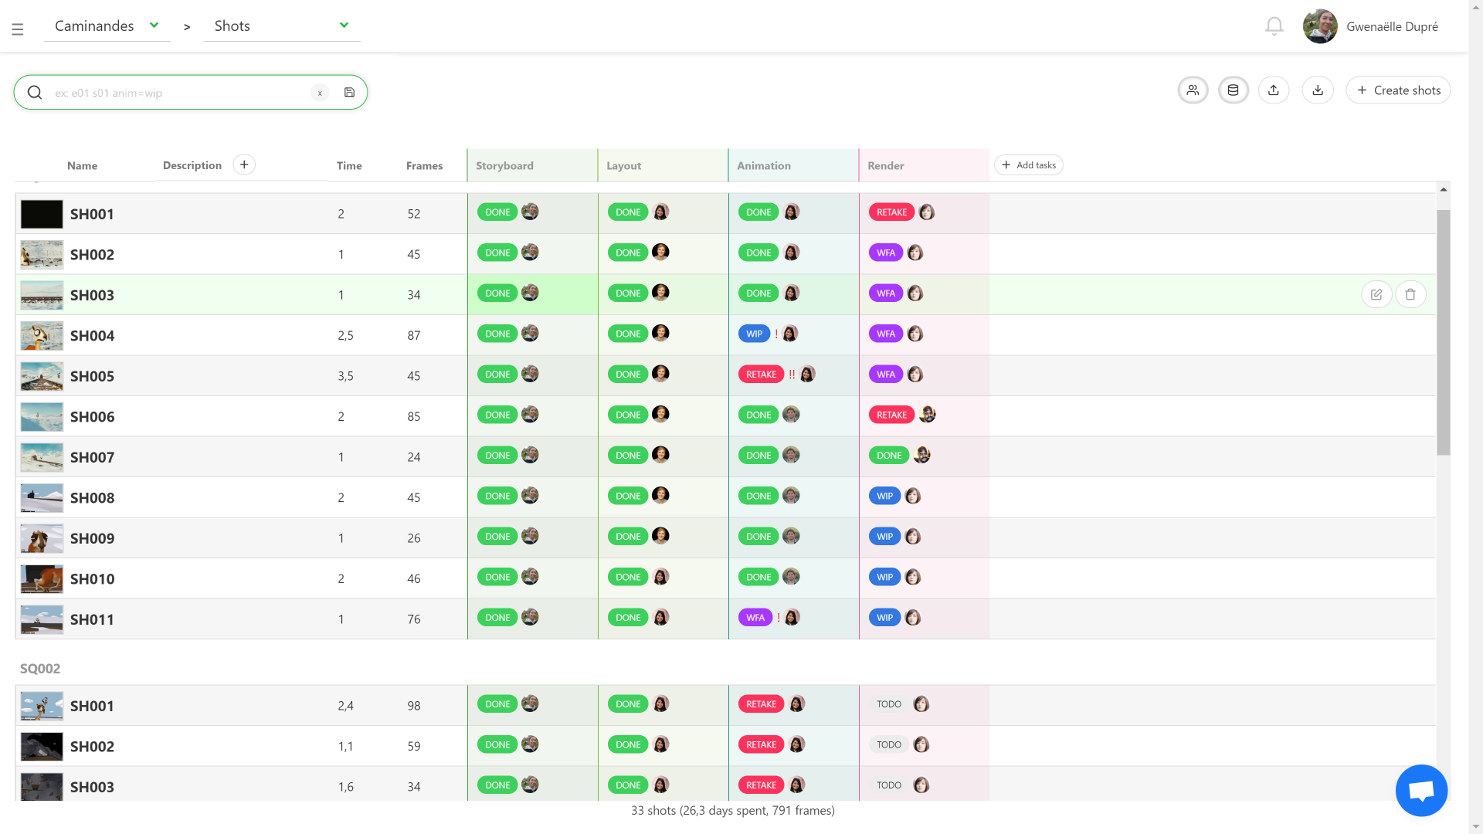Expand the Caminandes production dropdown
The image size is (1483, 834).
[107, 26]
